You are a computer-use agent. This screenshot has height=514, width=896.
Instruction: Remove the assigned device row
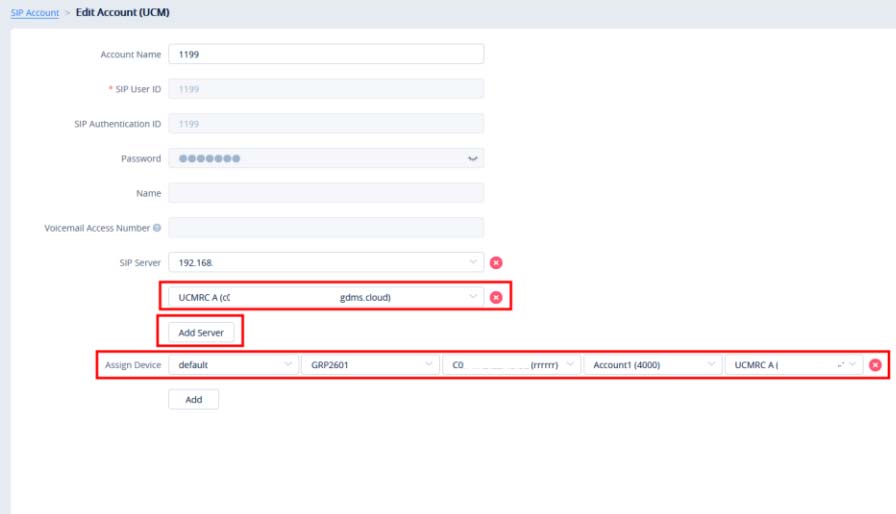click(x=875, y=365)
